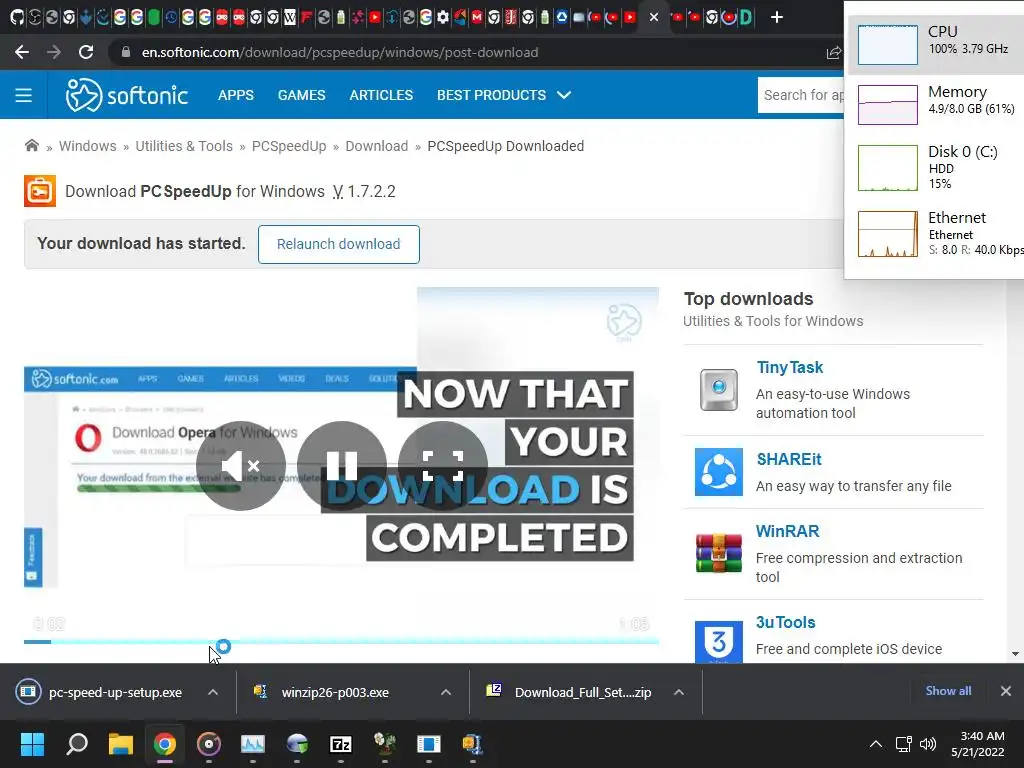Screen dimensions: 1024x768
Task: Click the browser address bar URL
Action: point(340,52)
